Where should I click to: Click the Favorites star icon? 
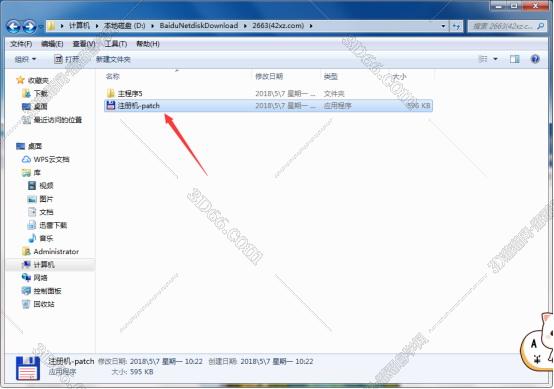20,80
